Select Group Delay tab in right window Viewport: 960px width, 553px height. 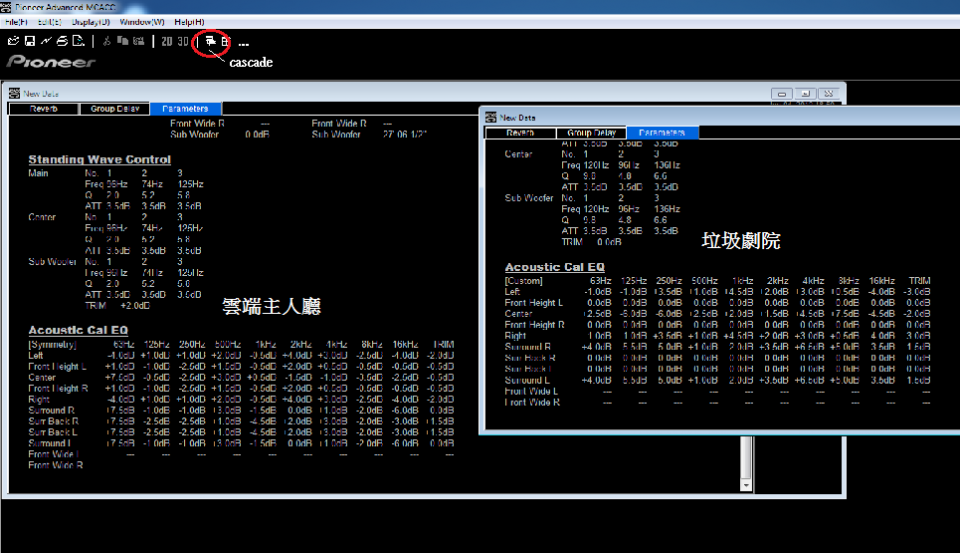591,132
